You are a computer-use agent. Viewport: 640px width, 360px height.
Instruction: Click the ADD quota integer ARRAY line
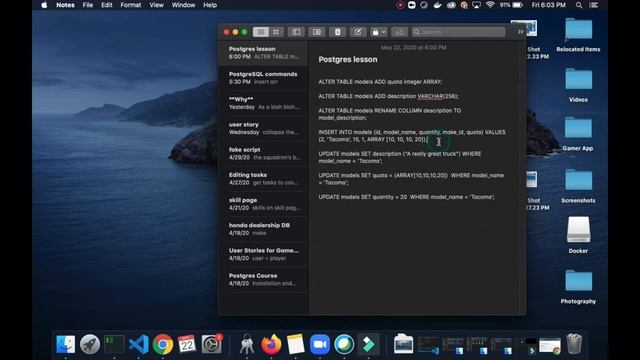(380, 82)
